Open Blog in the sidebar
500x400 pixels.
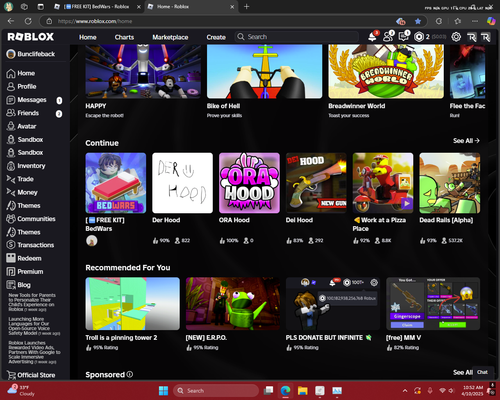19,285
